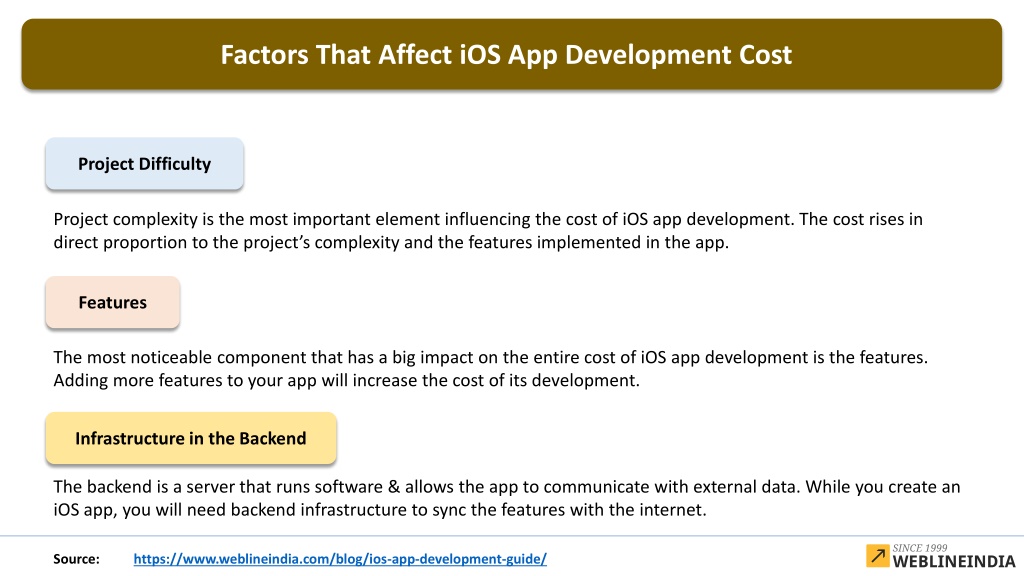Click the line starting 'iOS app, you will need'
Viewport: 1024px width, 576px height.
(379, 509)
